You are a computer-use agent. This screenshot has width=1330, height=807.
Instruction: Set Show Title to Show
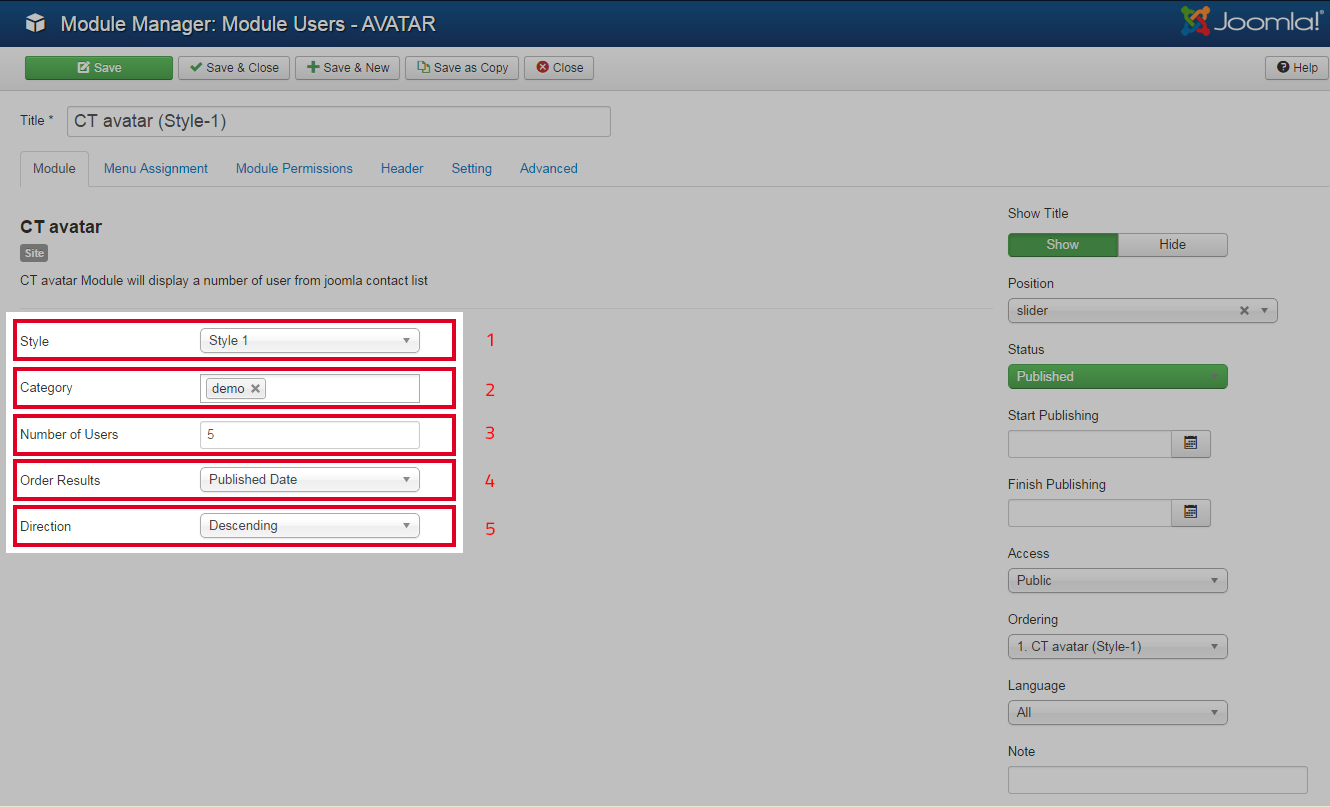click(1063, 245)
